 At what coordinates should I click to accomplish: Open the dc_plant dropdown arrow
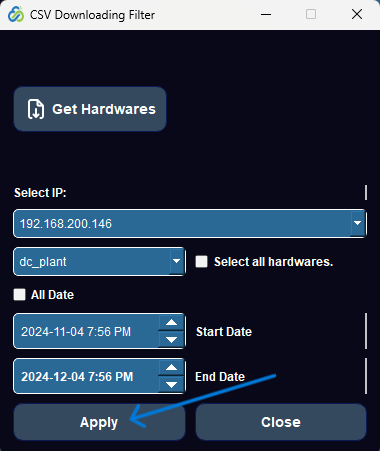pos(176,261)
